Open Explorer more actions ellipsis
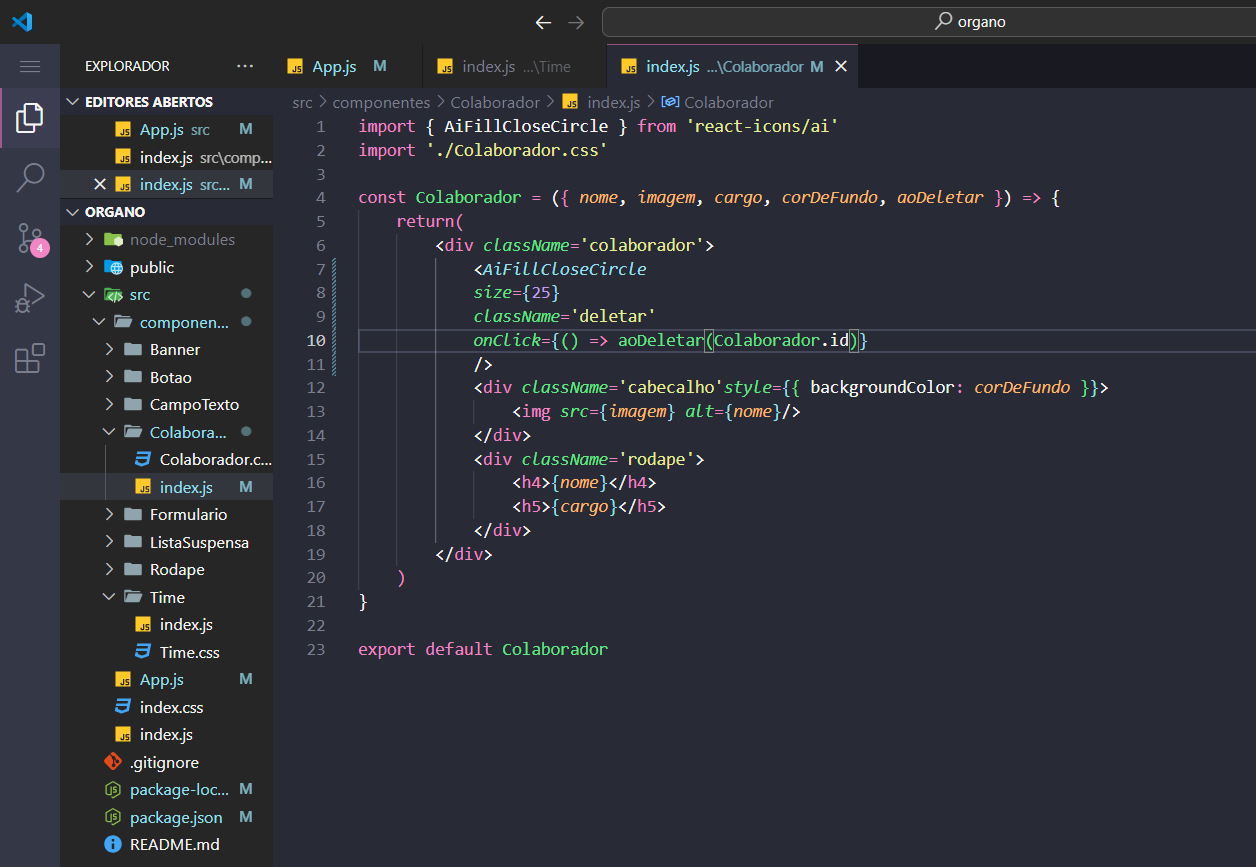 [x=245, y=66]
